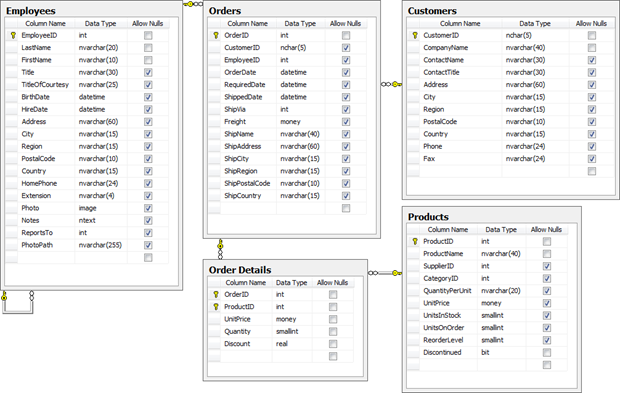The height and width of the screenshot is (393, 620).
Task: Click the Data Type header in Products table
Action: tap(501, 229)
